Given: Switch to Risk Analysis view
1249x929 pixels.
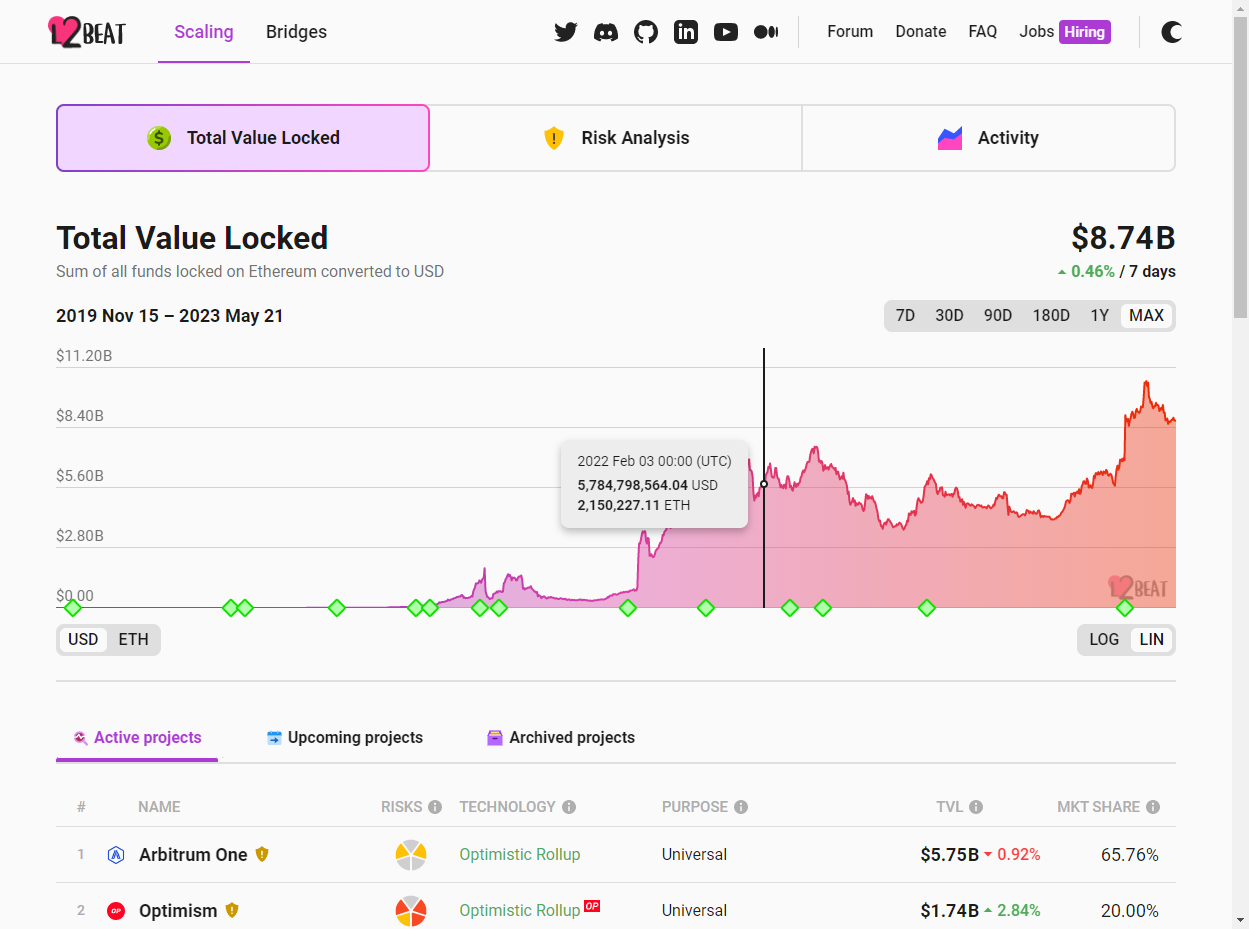Looking at the screenshot, I should click(x=615, y=138).
